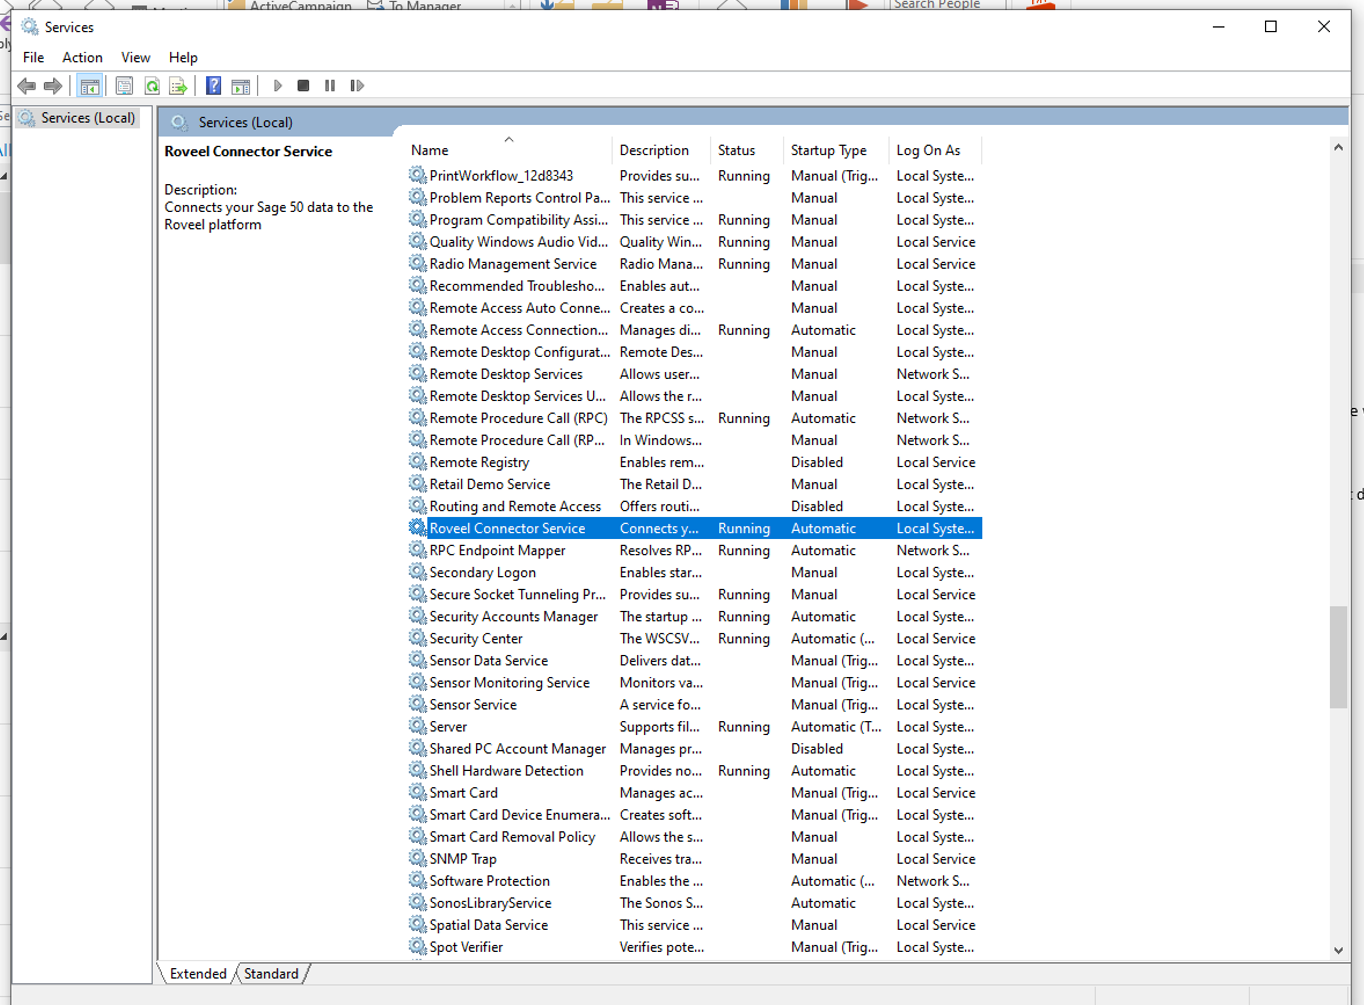Viewport: 1364px width, 1005px height.
Task: Select Sensor Monitoring Service row
Action: tap(695, 682)
